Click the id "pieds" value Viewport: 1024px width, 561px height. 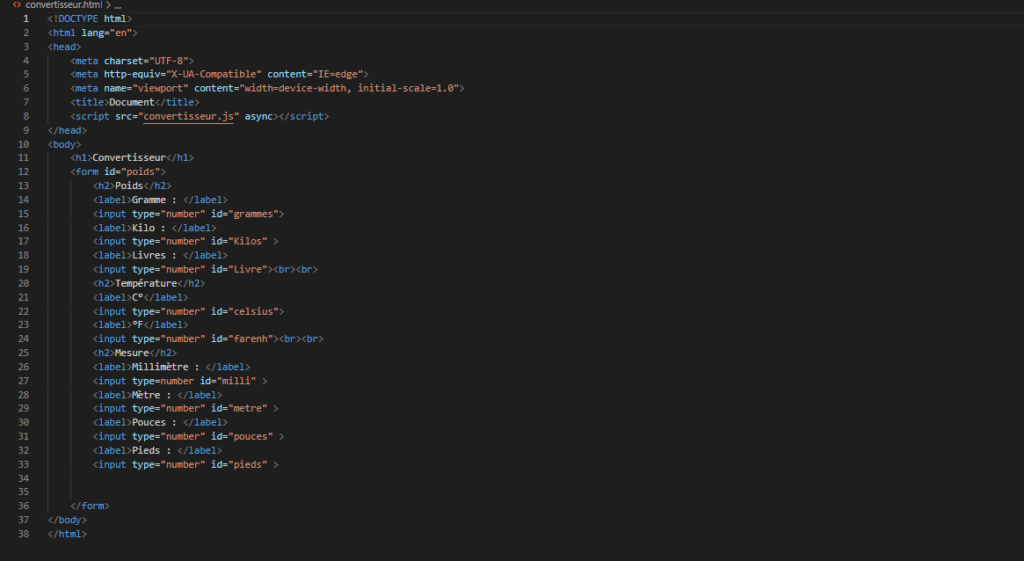pyautogui.click(x=248, y=465)
